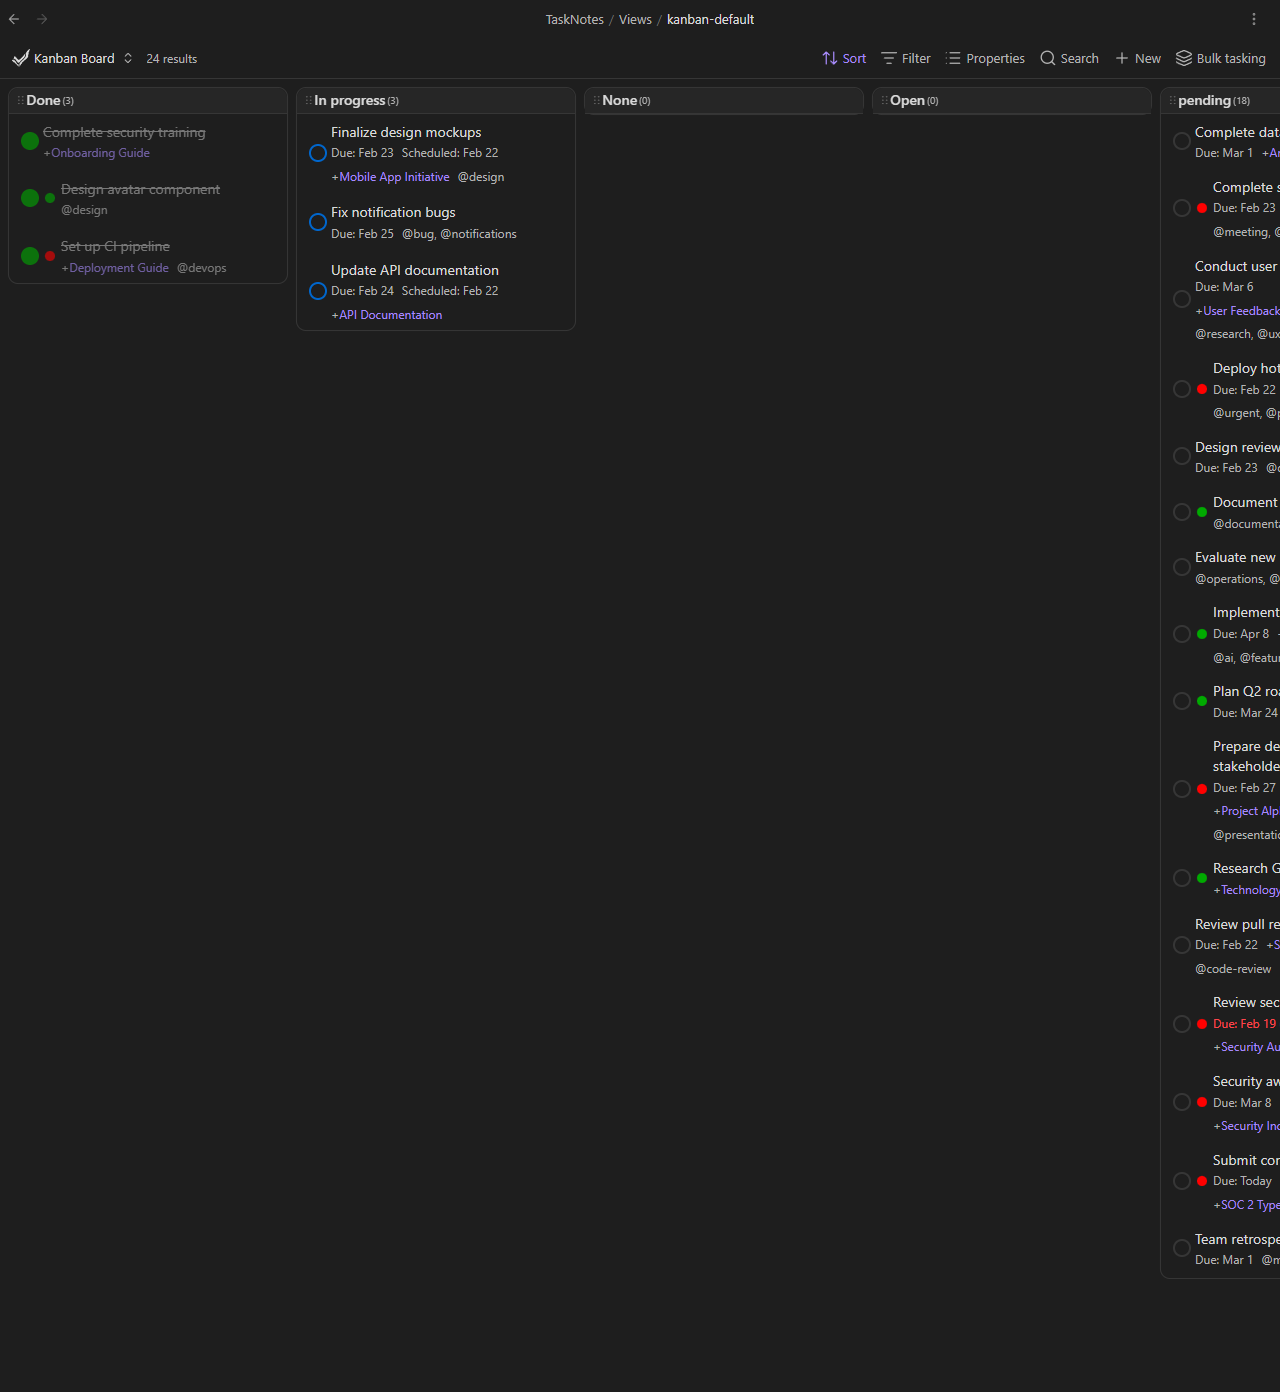1280x1392 pixels.
Task: Activate the Search function
Action: 1069,58
